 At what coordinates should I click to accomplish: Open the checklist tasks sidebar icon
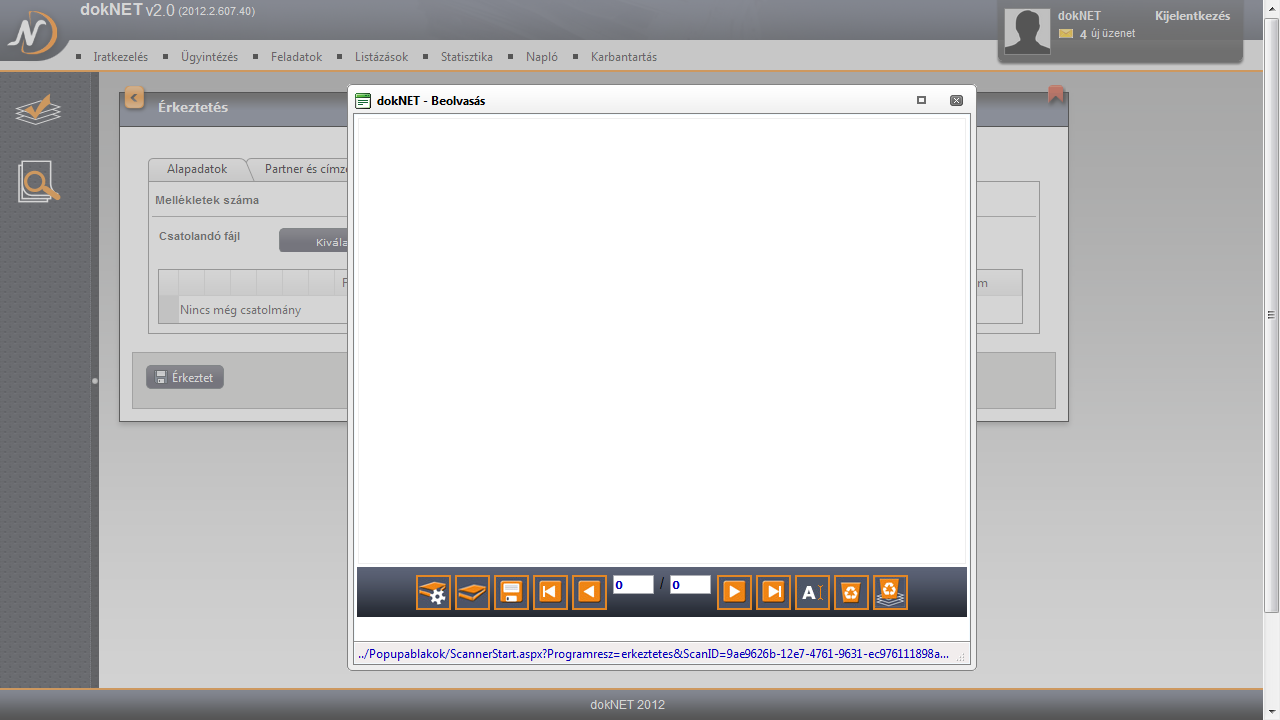pyautogui.click(x=38, y=109)
